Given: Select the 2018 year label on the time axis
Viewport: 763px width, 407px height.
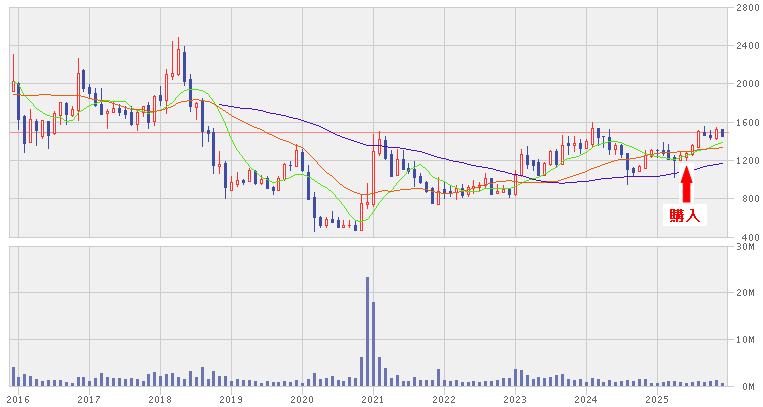Looking at the screenshot, I should point(160,399).
